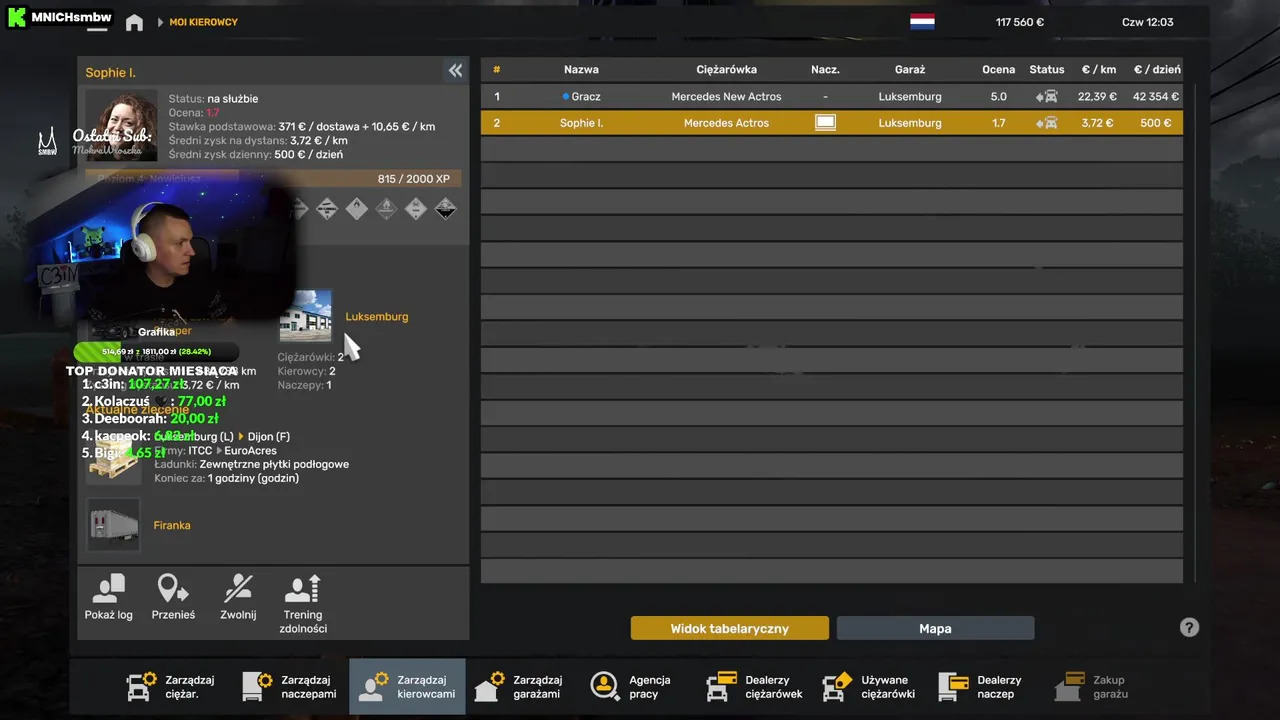Click the Luksemburg garage thumbnail
Viewport: 1280px width, 720px height.
pyautogui.click(x=305, y=316)
